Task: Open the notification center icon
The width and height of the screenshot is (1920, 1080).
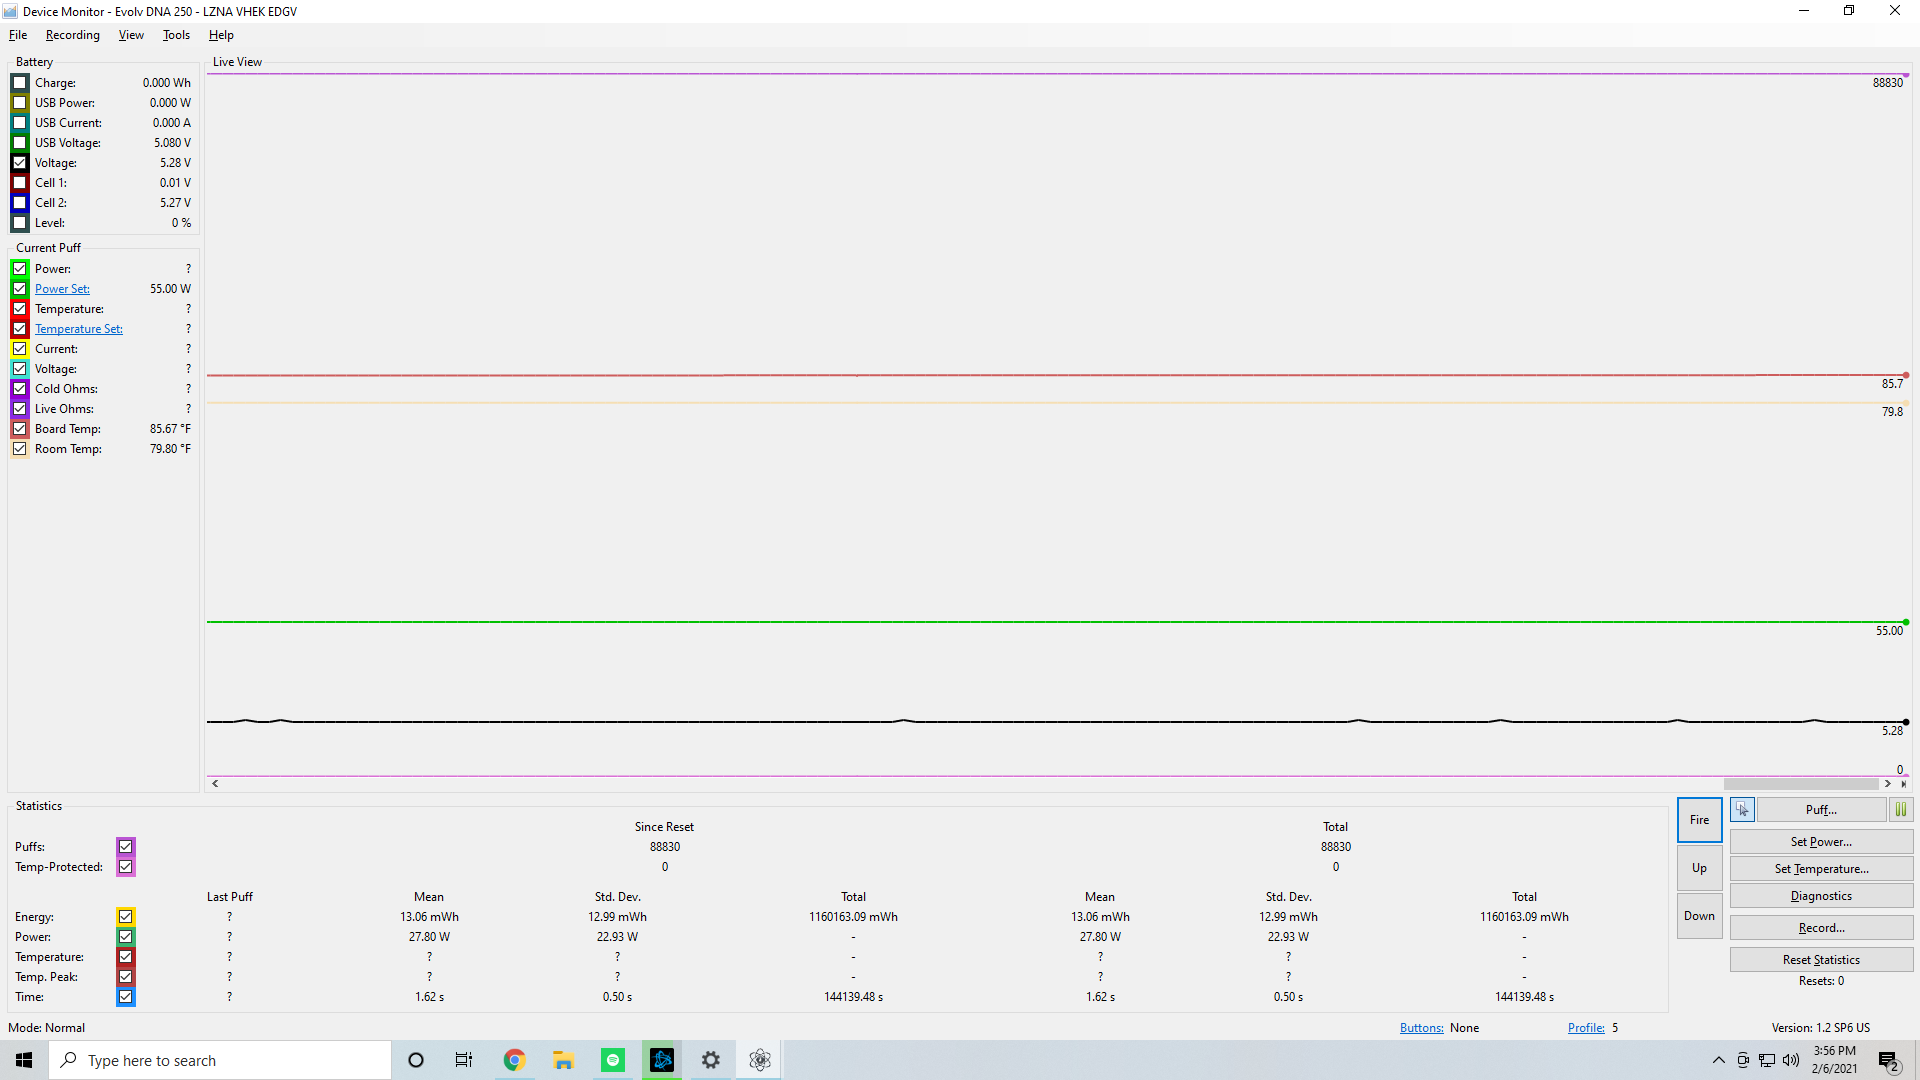Action: pyautogui.click(x=1888, y=1060)
